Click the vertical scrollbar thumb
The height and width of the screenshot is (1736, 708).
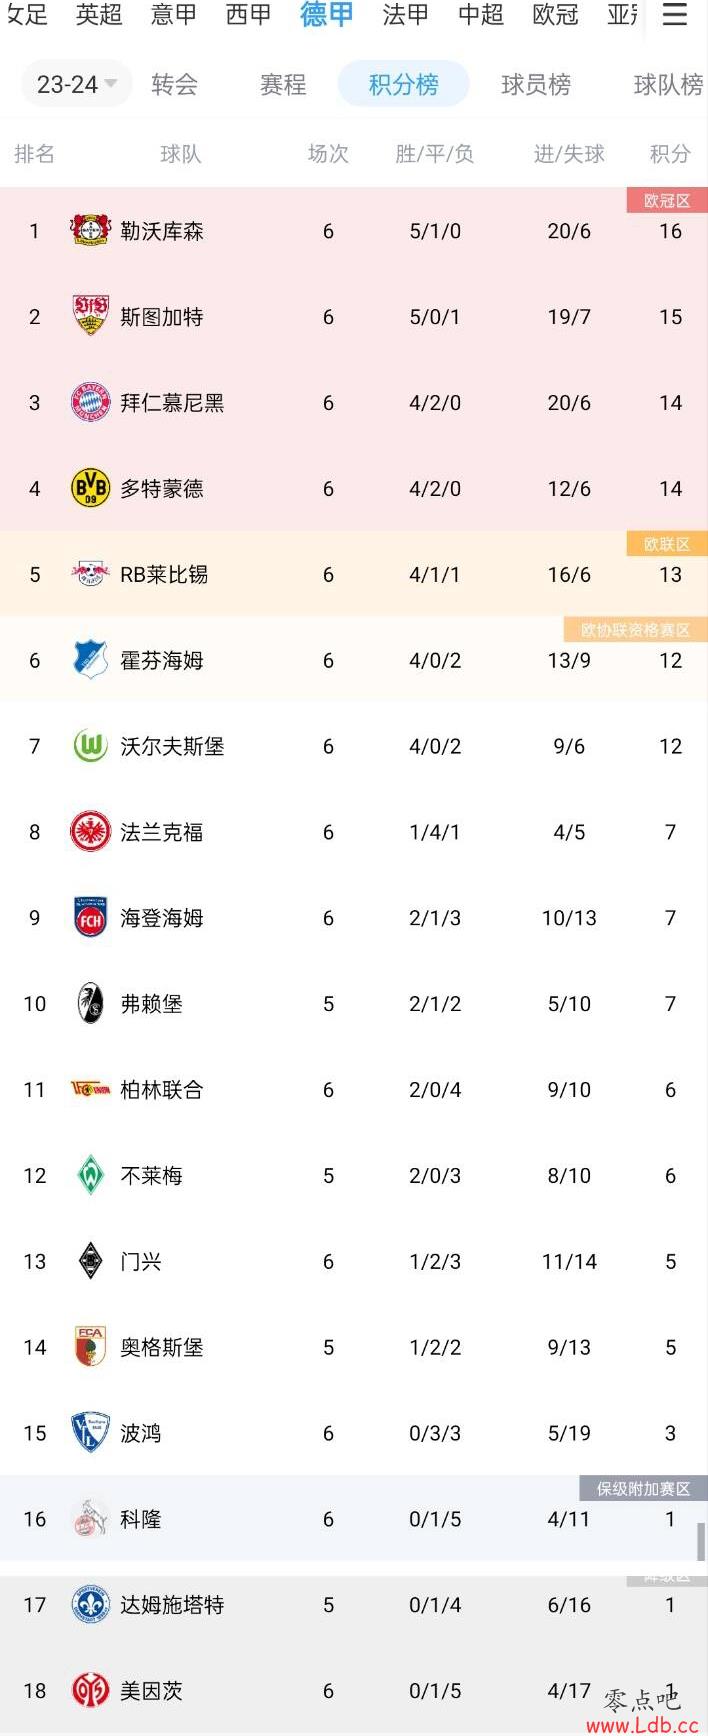[x=702, y=1541]
